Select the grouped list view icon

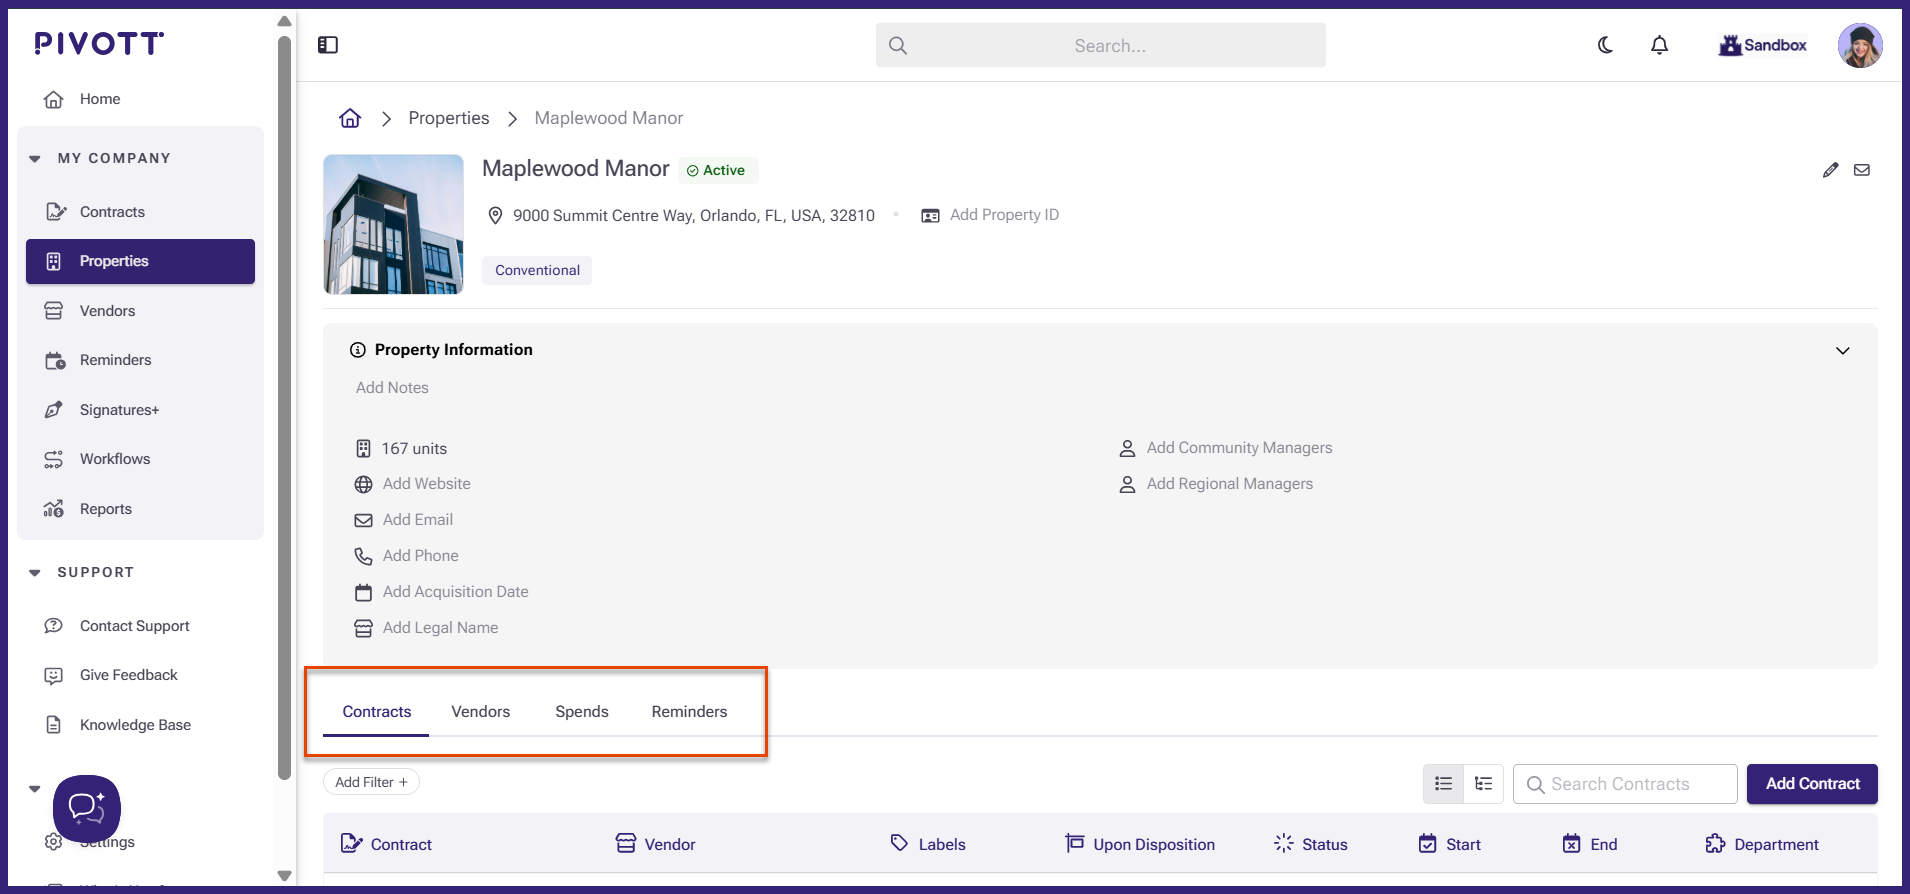(x=1484, y=784)
